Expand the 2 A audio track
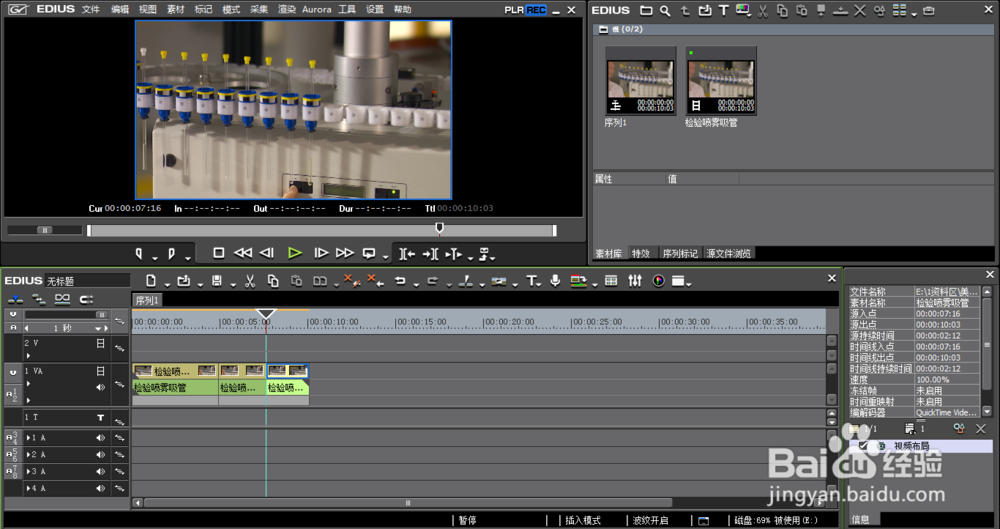The image size is (1000, 529). (28, 455)
